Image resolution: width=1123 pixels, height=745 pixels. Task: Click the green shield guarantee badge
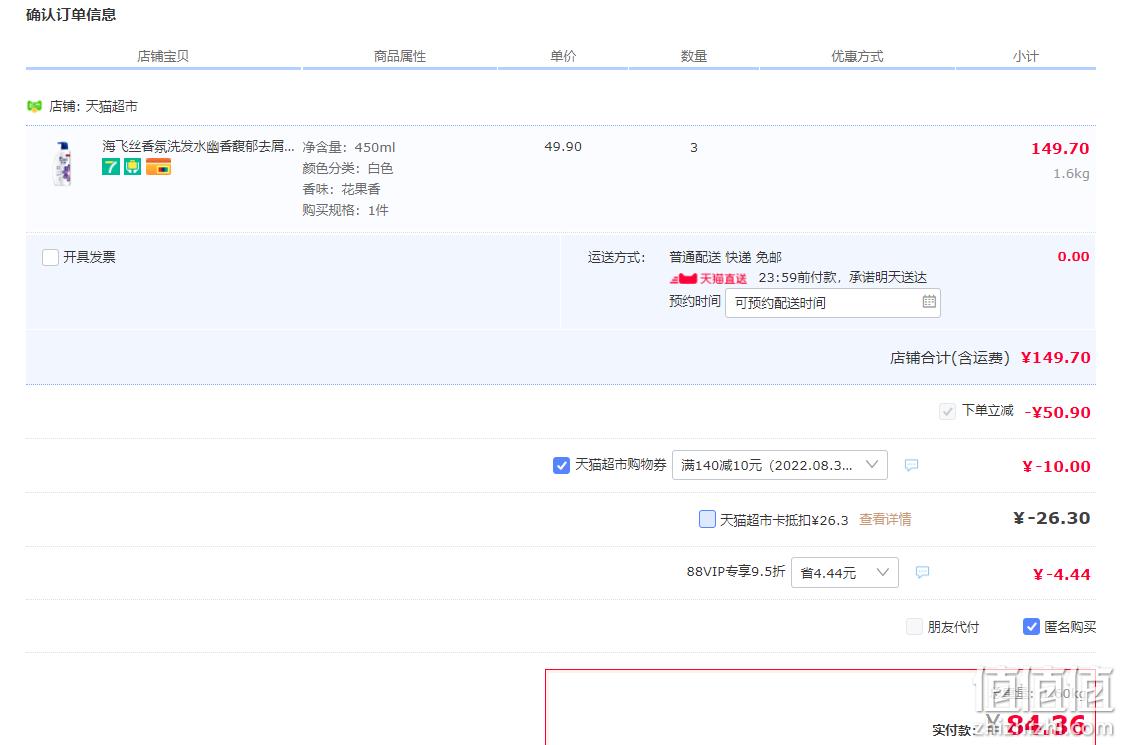coord(132,167)
